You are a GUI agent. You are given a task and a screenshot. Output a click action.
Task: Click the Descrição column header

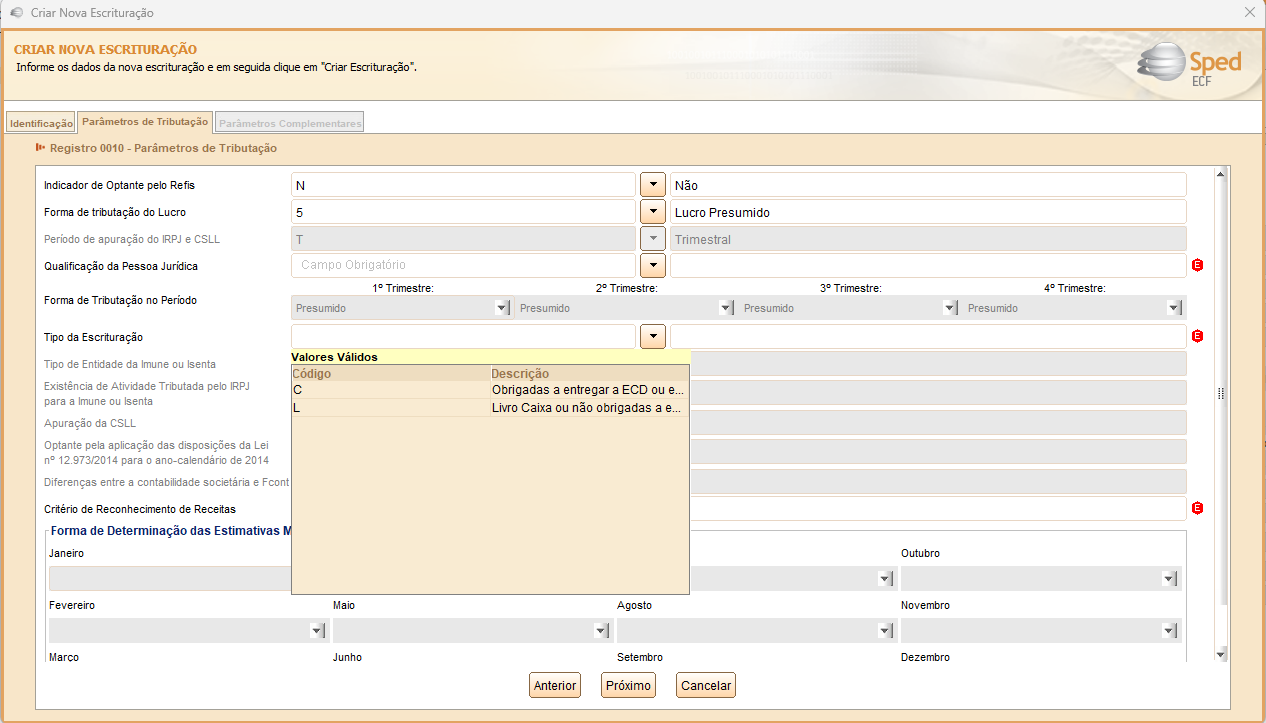tap(590, 373)
